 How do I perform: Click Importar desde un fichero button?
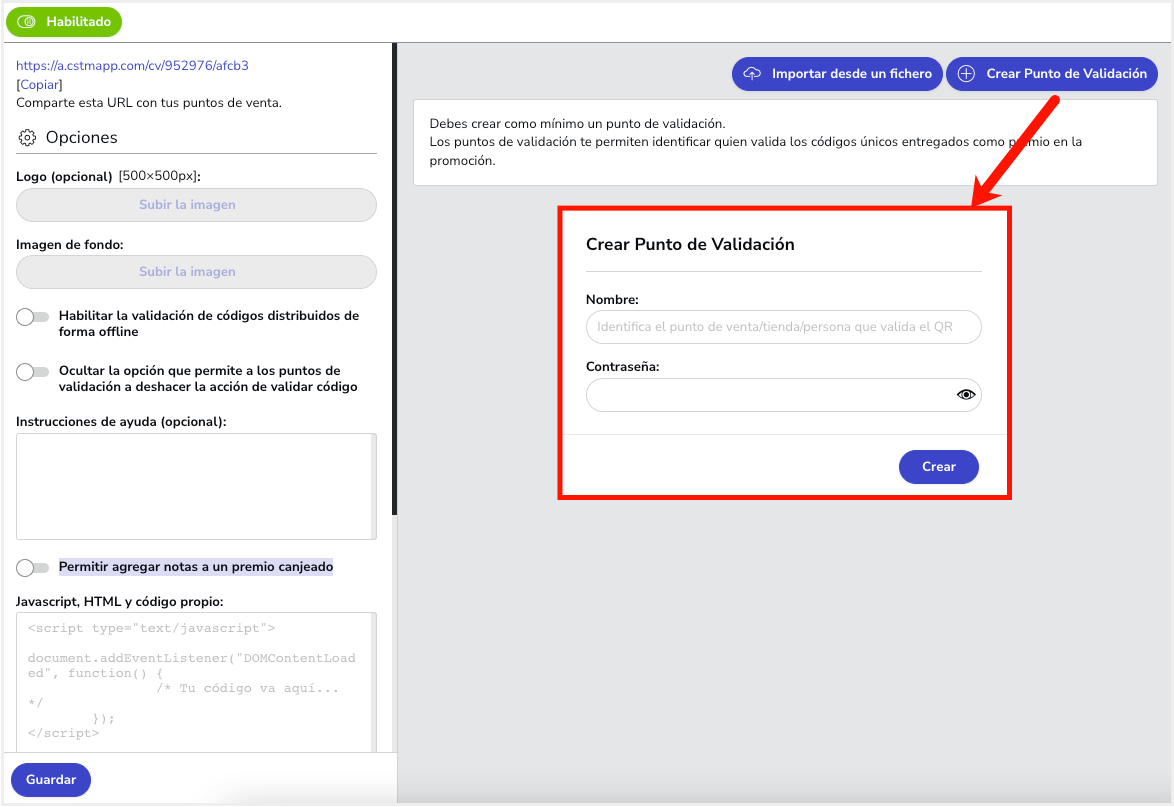(x=837, y=73)
